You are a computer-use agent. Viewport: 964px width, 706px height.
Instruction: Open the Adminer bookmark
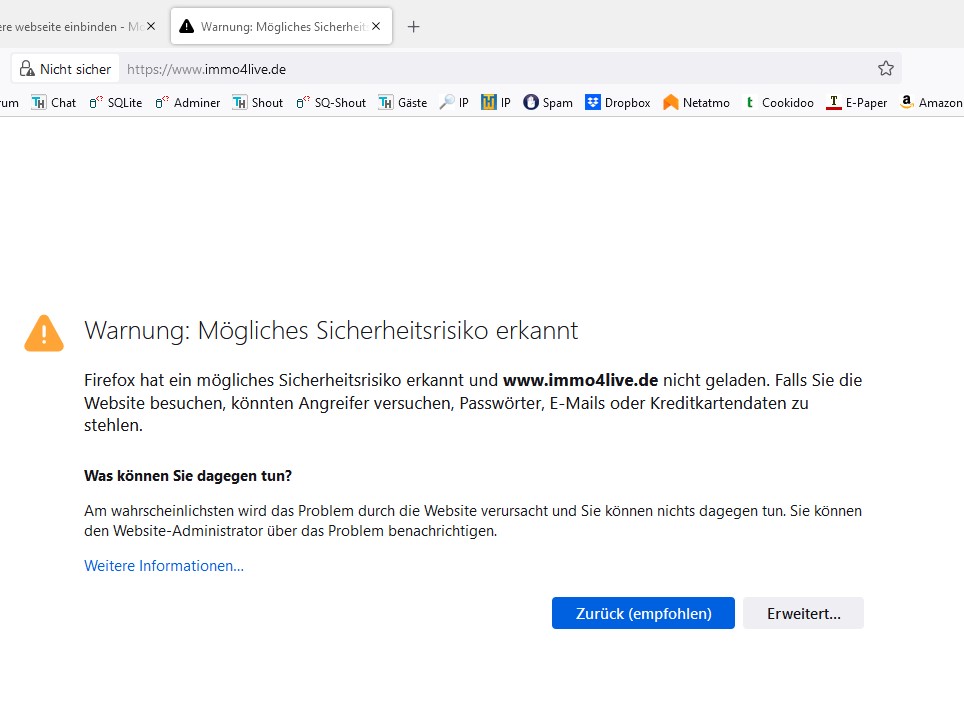click(188, 102)
